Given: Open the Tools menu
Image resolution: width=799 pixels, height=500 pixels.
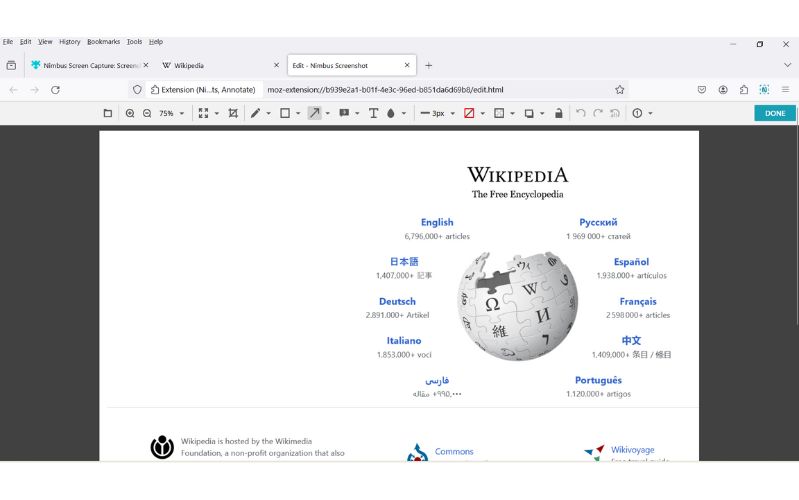Looking at the screenshot, I should point(134,42).
